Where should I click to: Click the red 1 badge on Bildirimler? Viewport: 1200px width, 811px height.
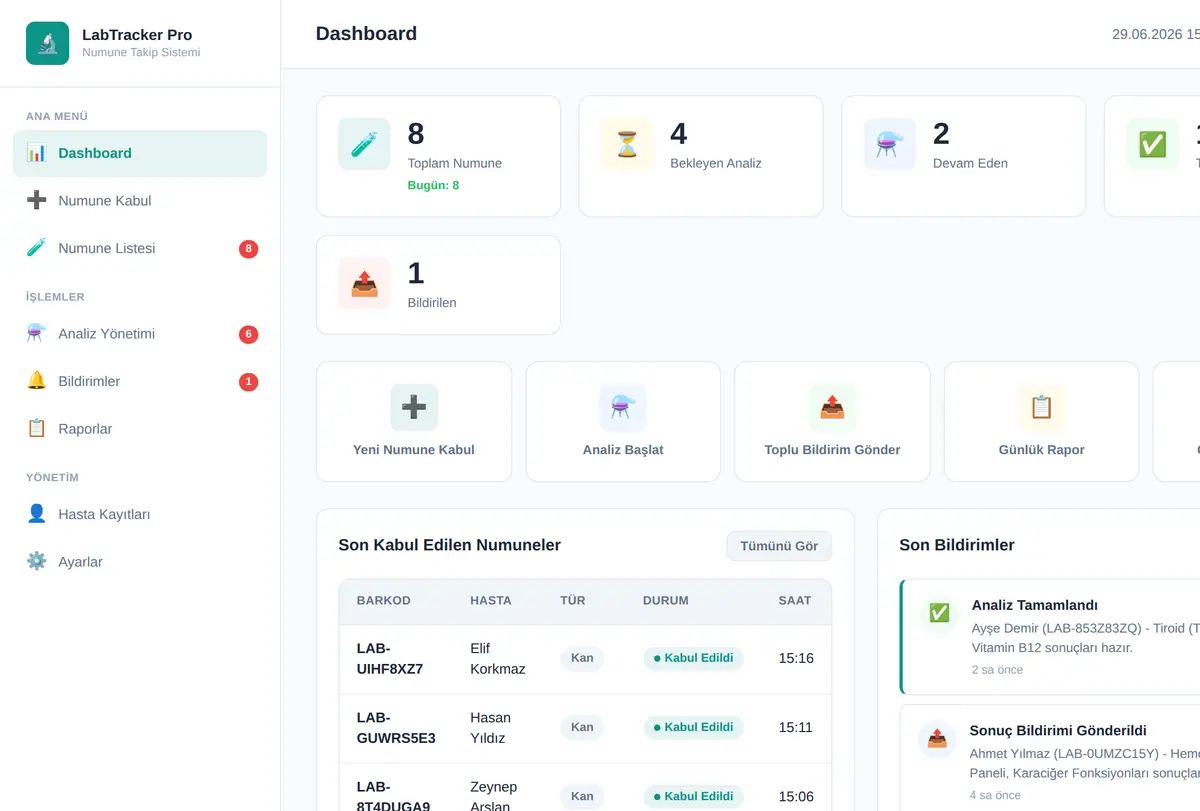pyautogui.click(x=249, y=382)
